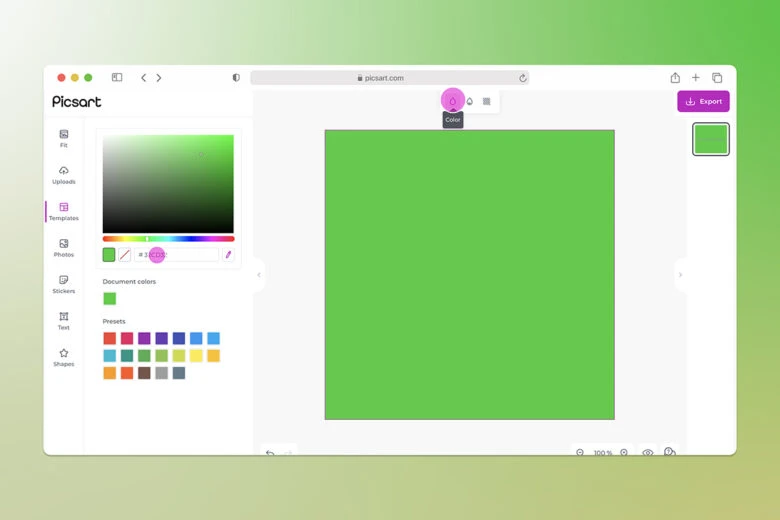The width and height of the screenshot is (780, 520).
Task: Toggle the Safari sidebar
Action: (x=117, y=78)
